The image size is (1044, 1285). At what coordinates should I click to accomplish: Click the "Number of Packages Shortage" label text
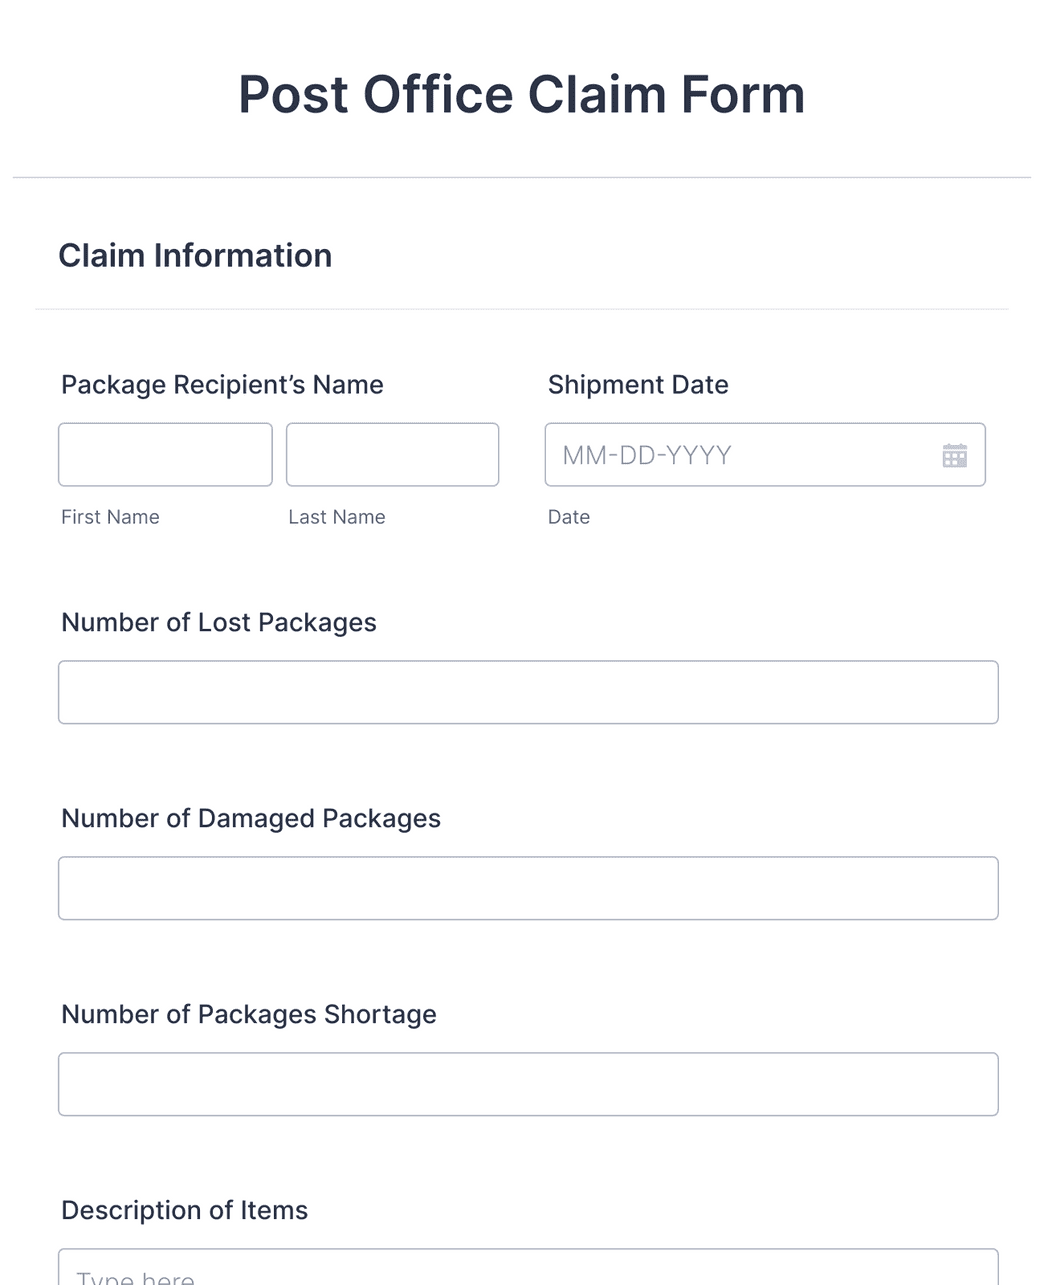pyautogui.click(x=249, y=1014)
